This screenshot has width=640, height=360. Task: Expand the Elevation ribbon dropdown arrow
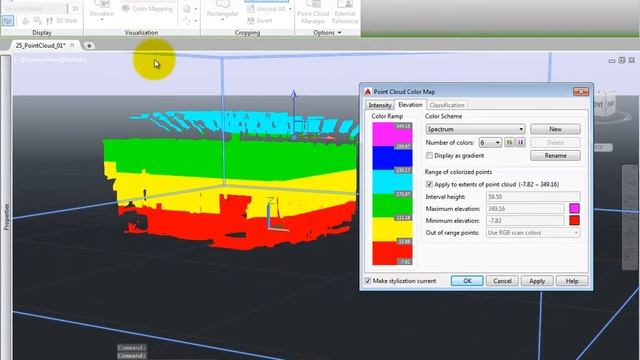point(102,20)
